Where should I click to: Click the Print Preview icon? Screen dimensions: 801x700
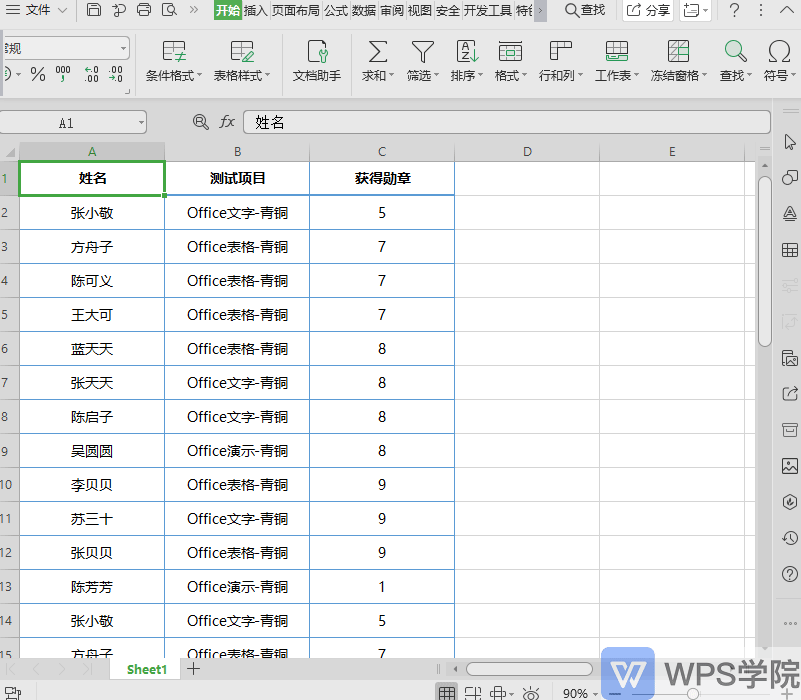[169, 10]
